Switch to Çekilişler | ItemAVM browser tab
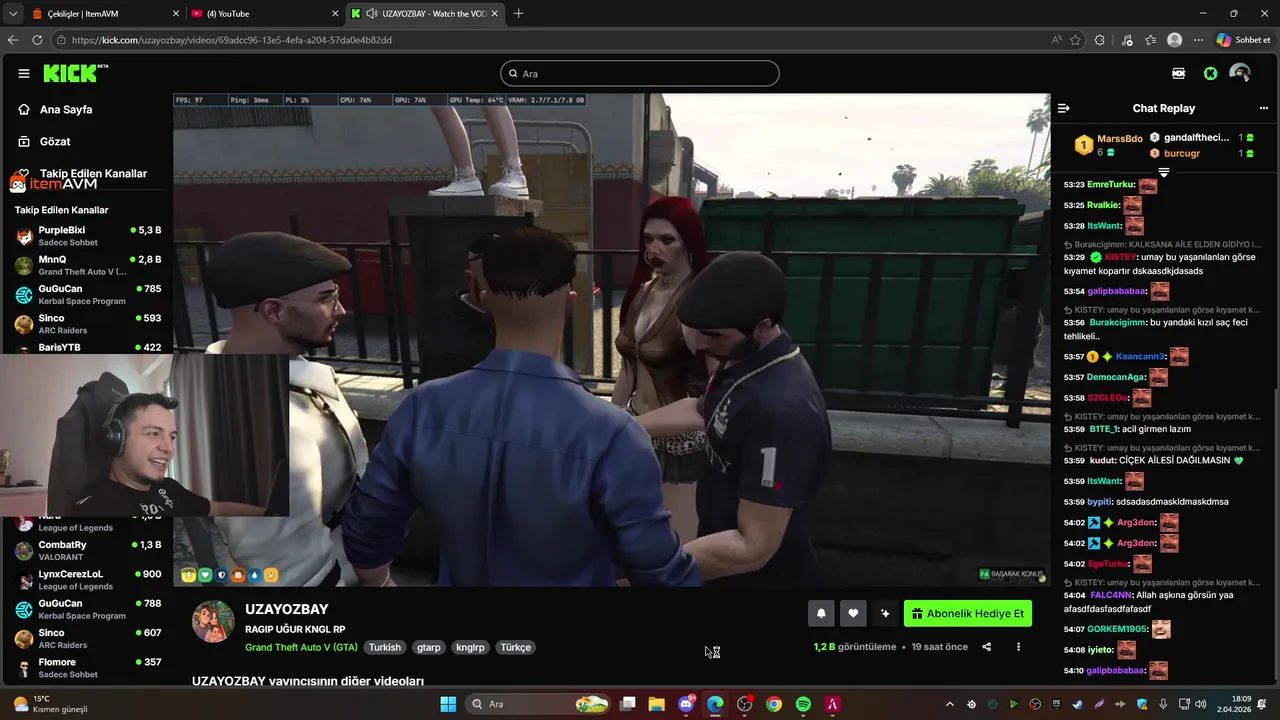The height and width of the screenshot is (720, 1280). [106, 13]
